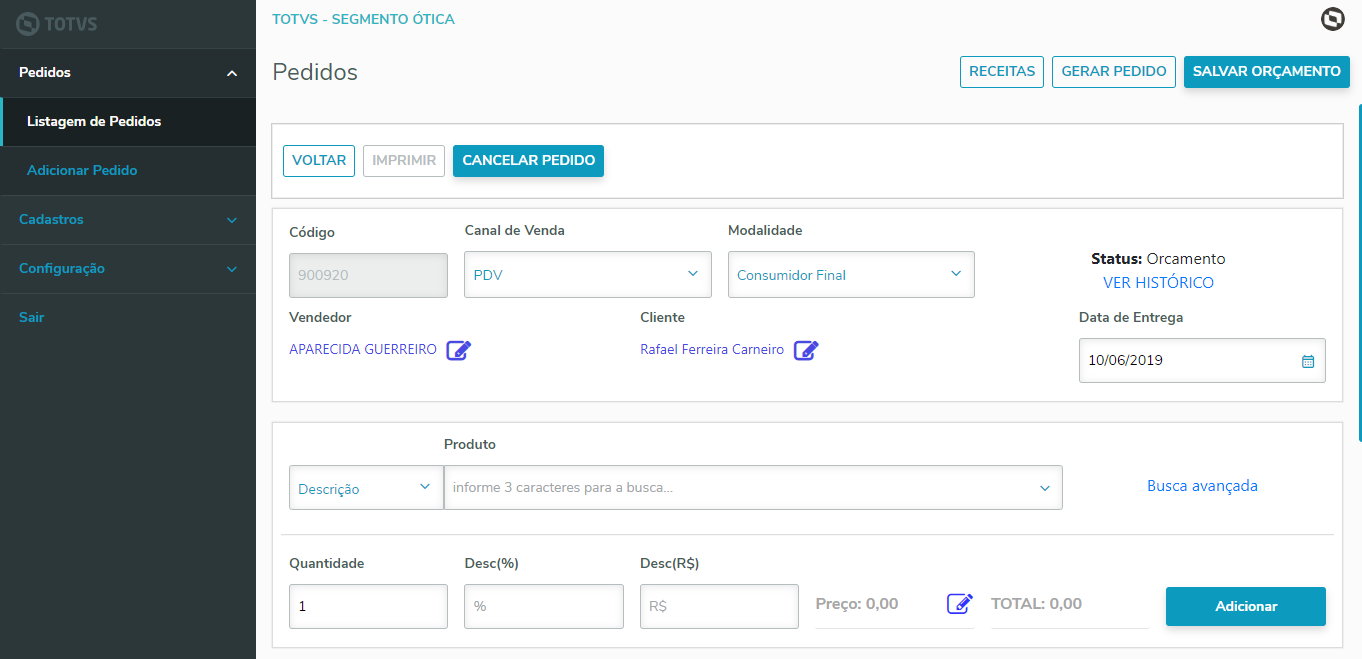1362x659 pixels.
Task: Click the page vertical scrollbar
Action: point(1359,270)
